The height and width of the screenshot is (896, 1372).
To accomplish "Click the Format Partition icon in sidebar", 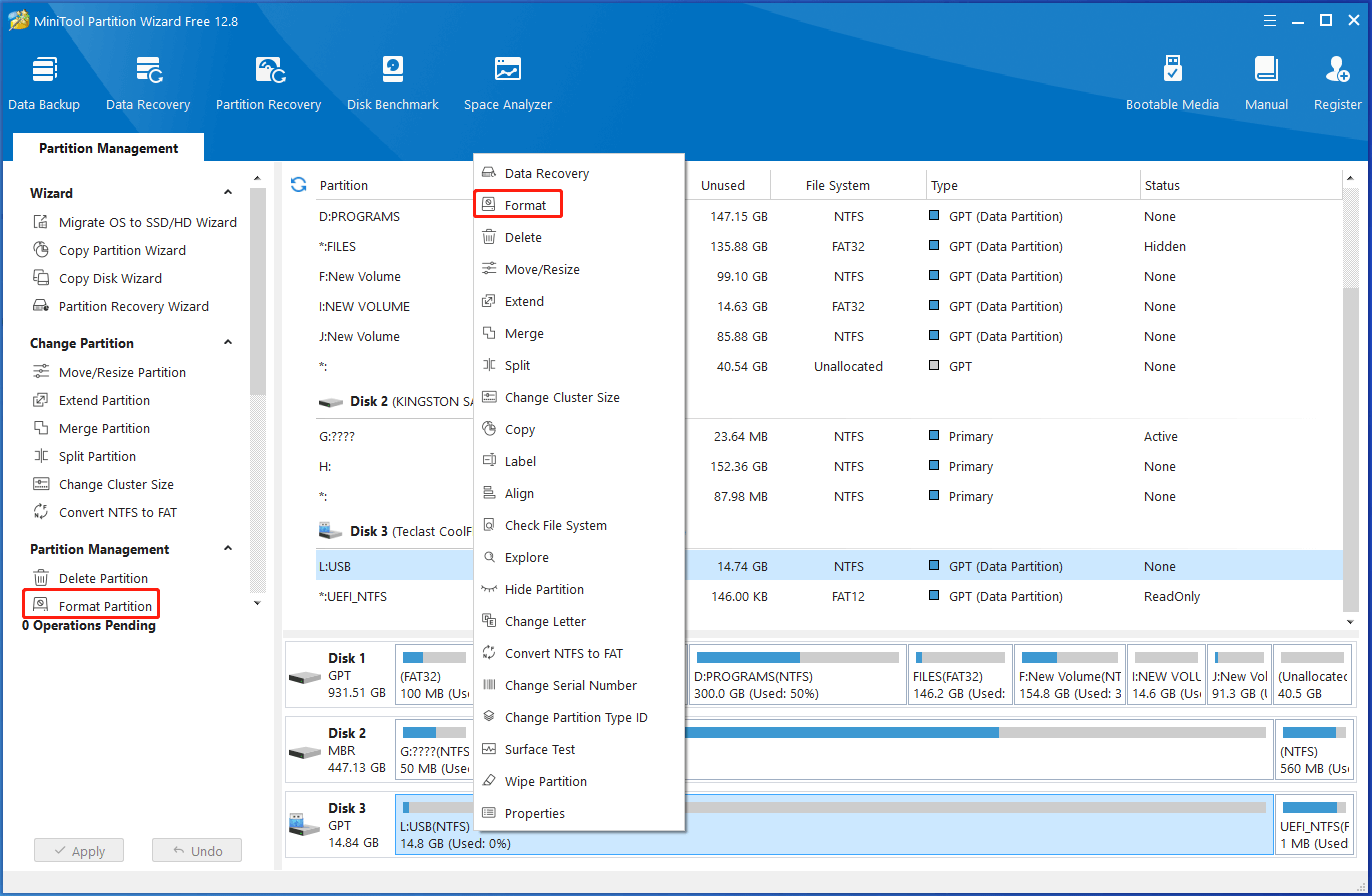I will [x=41, y=605].
